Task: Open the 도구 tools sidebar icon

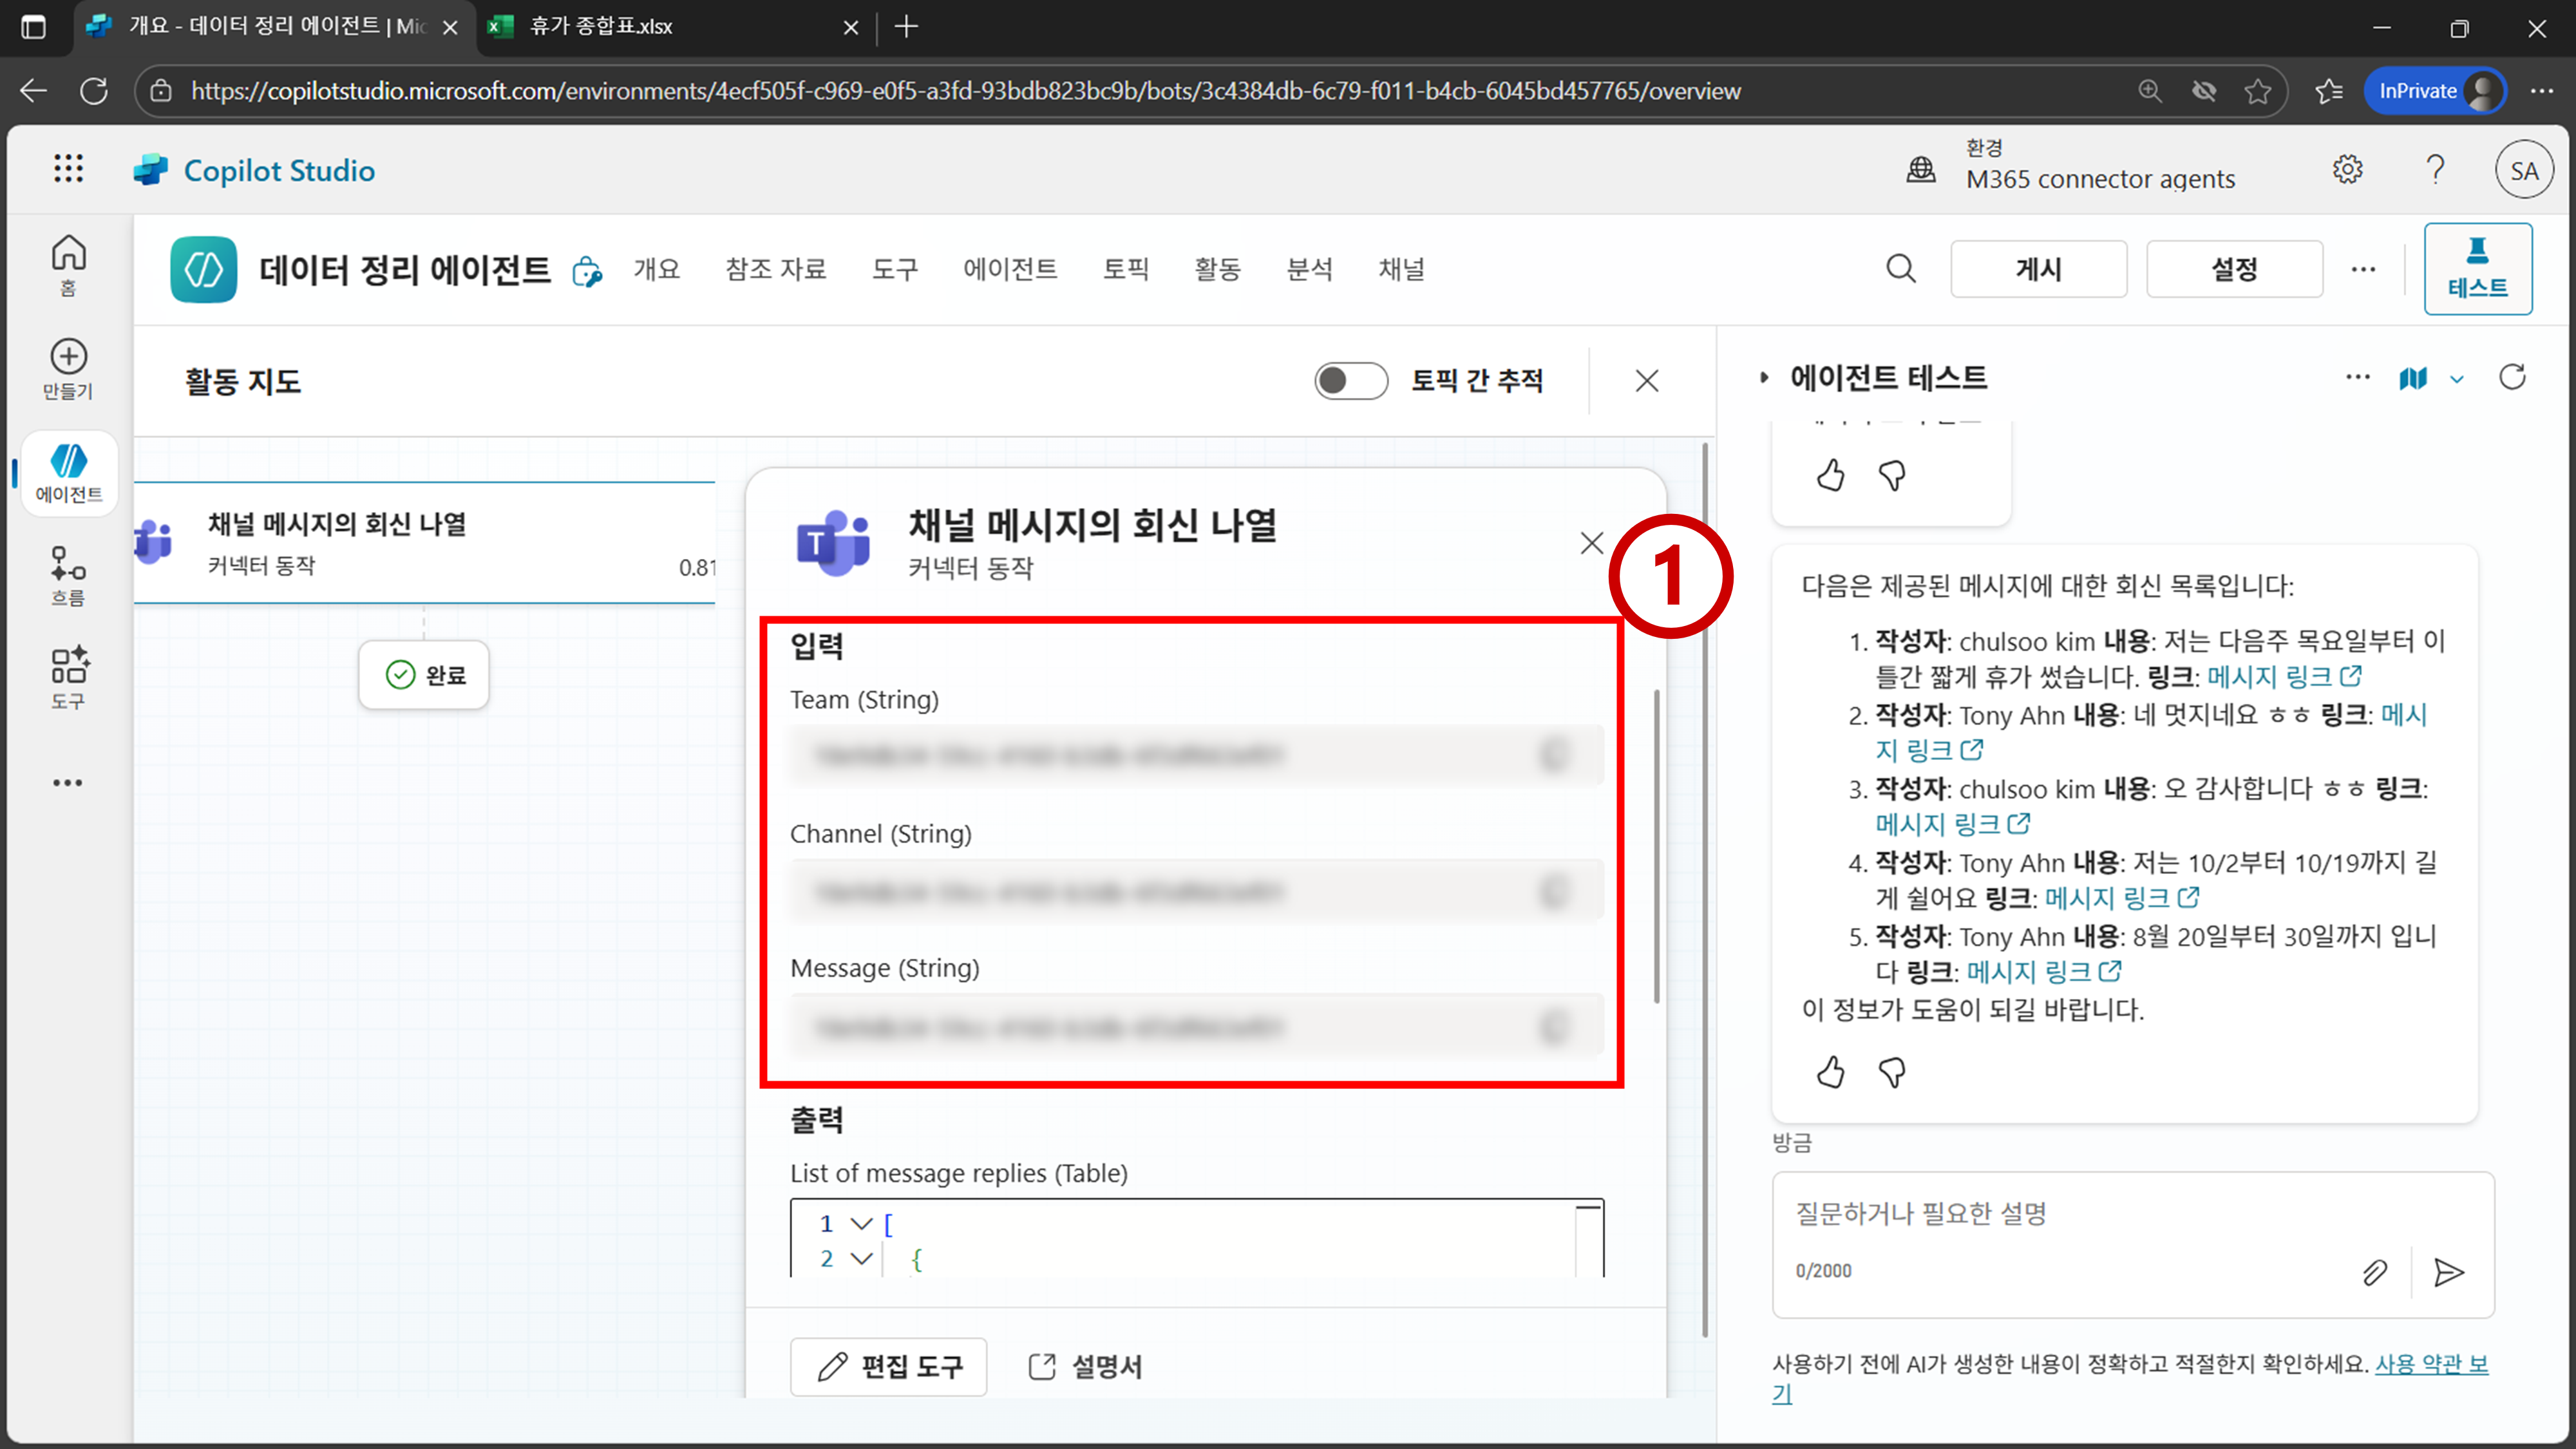Action: click(68, 677)
